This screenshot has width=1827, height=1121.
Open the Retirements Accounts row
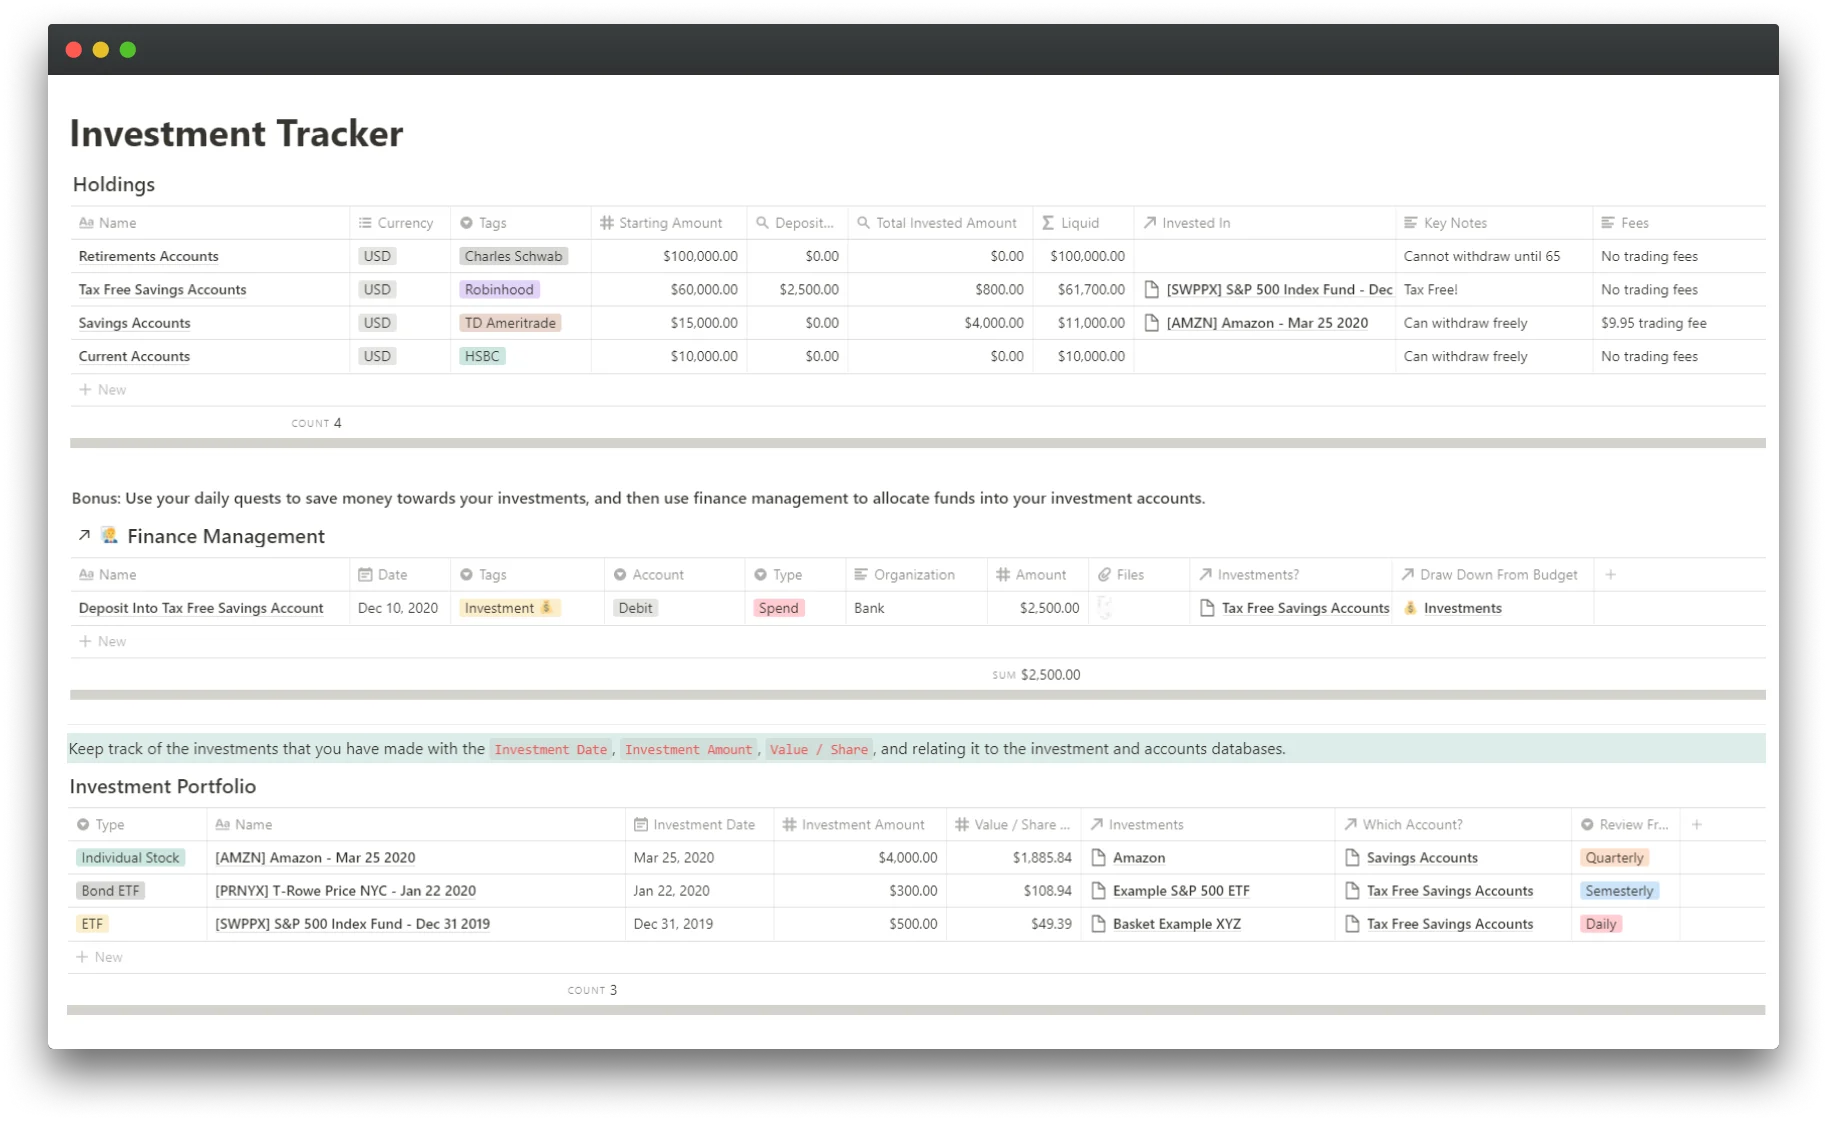[149, 256]
